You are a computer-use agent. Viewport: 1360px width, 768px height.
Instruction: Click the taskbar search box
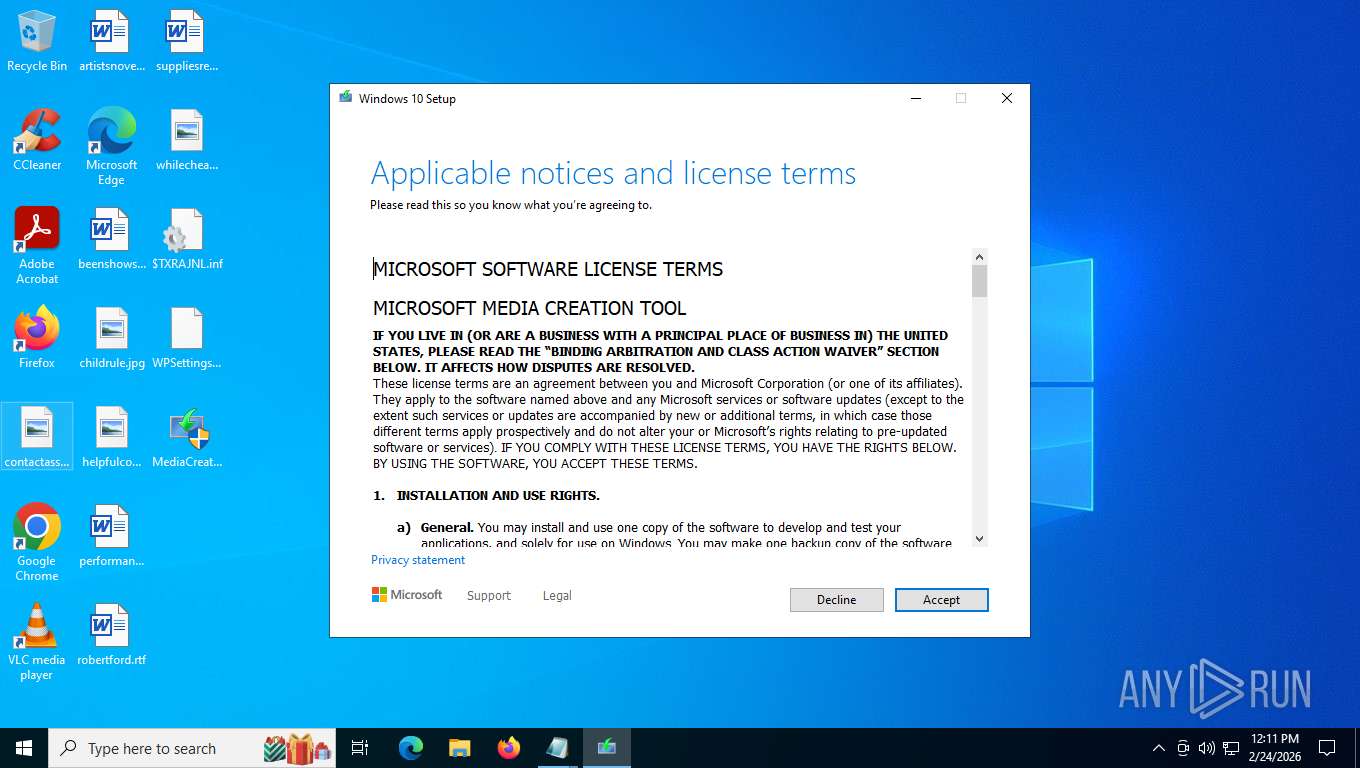click(x=194, y=748)
